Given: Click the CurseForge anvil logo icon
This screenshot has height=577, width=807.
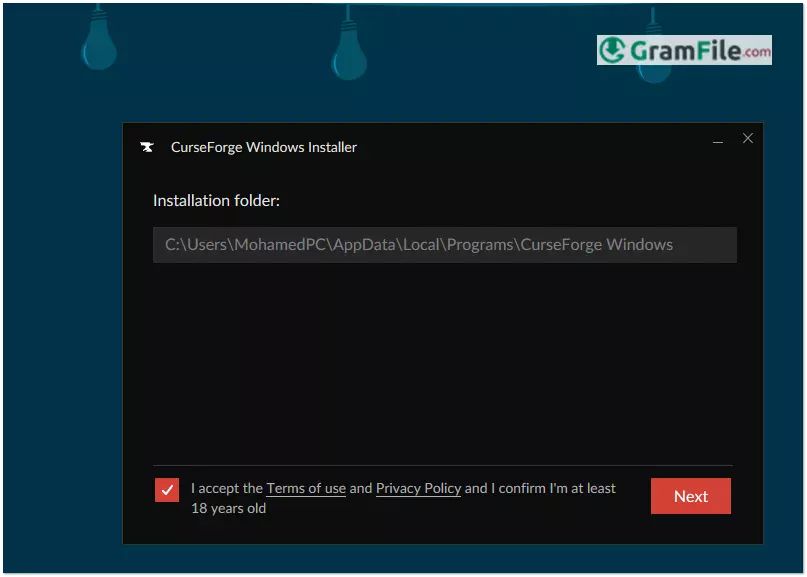Looking at the screenshot, I should 147,147.
